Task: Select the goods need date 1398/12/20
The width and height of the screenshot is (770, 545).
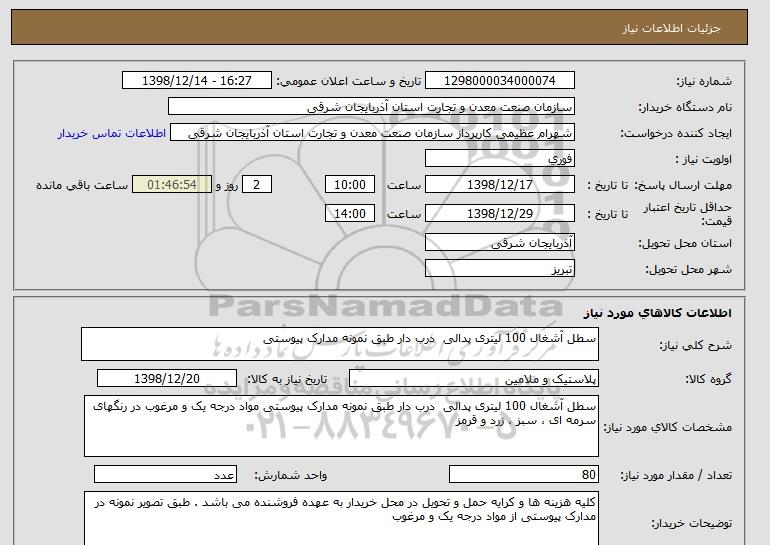Action: [167, 379]
